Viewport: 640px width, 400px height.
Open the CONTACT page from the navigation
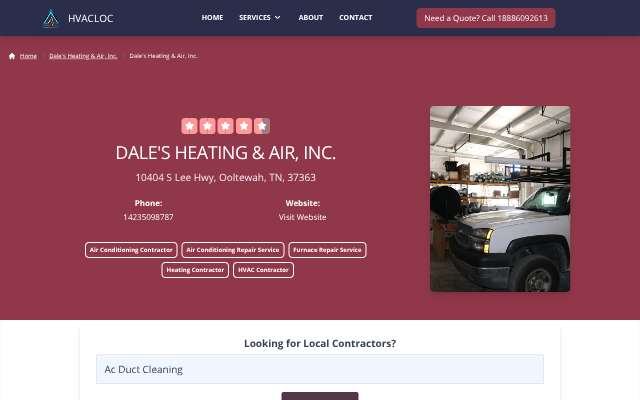356,18
